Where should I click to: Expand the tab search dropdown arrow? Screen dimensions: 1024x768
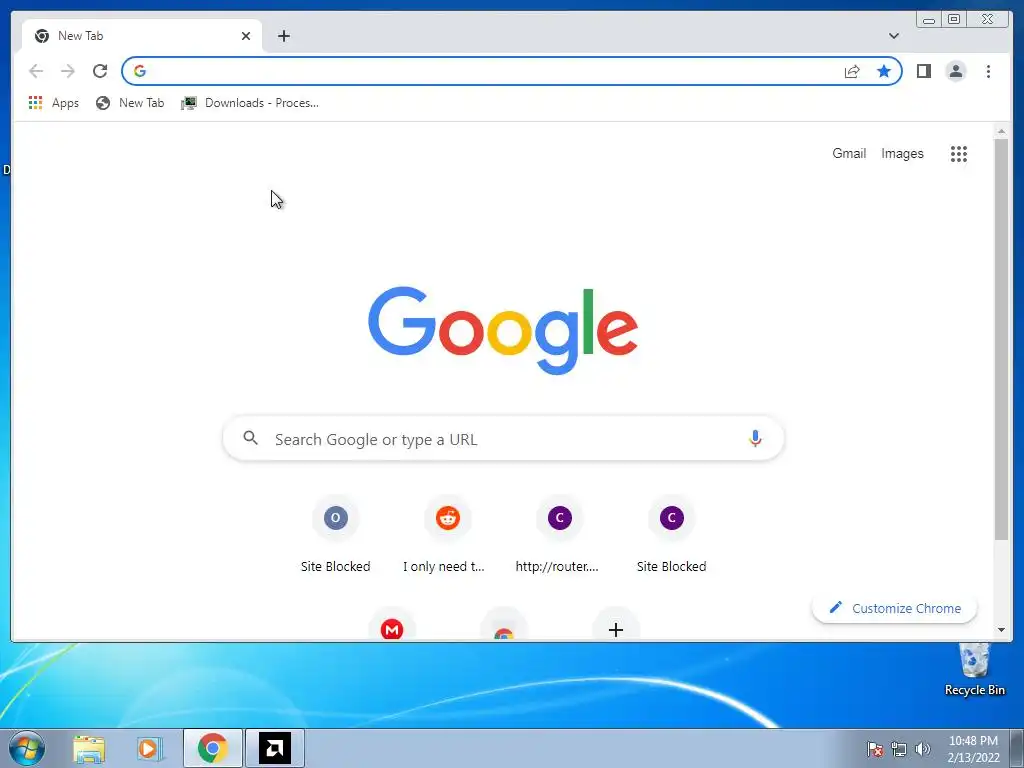coord(894,36)
